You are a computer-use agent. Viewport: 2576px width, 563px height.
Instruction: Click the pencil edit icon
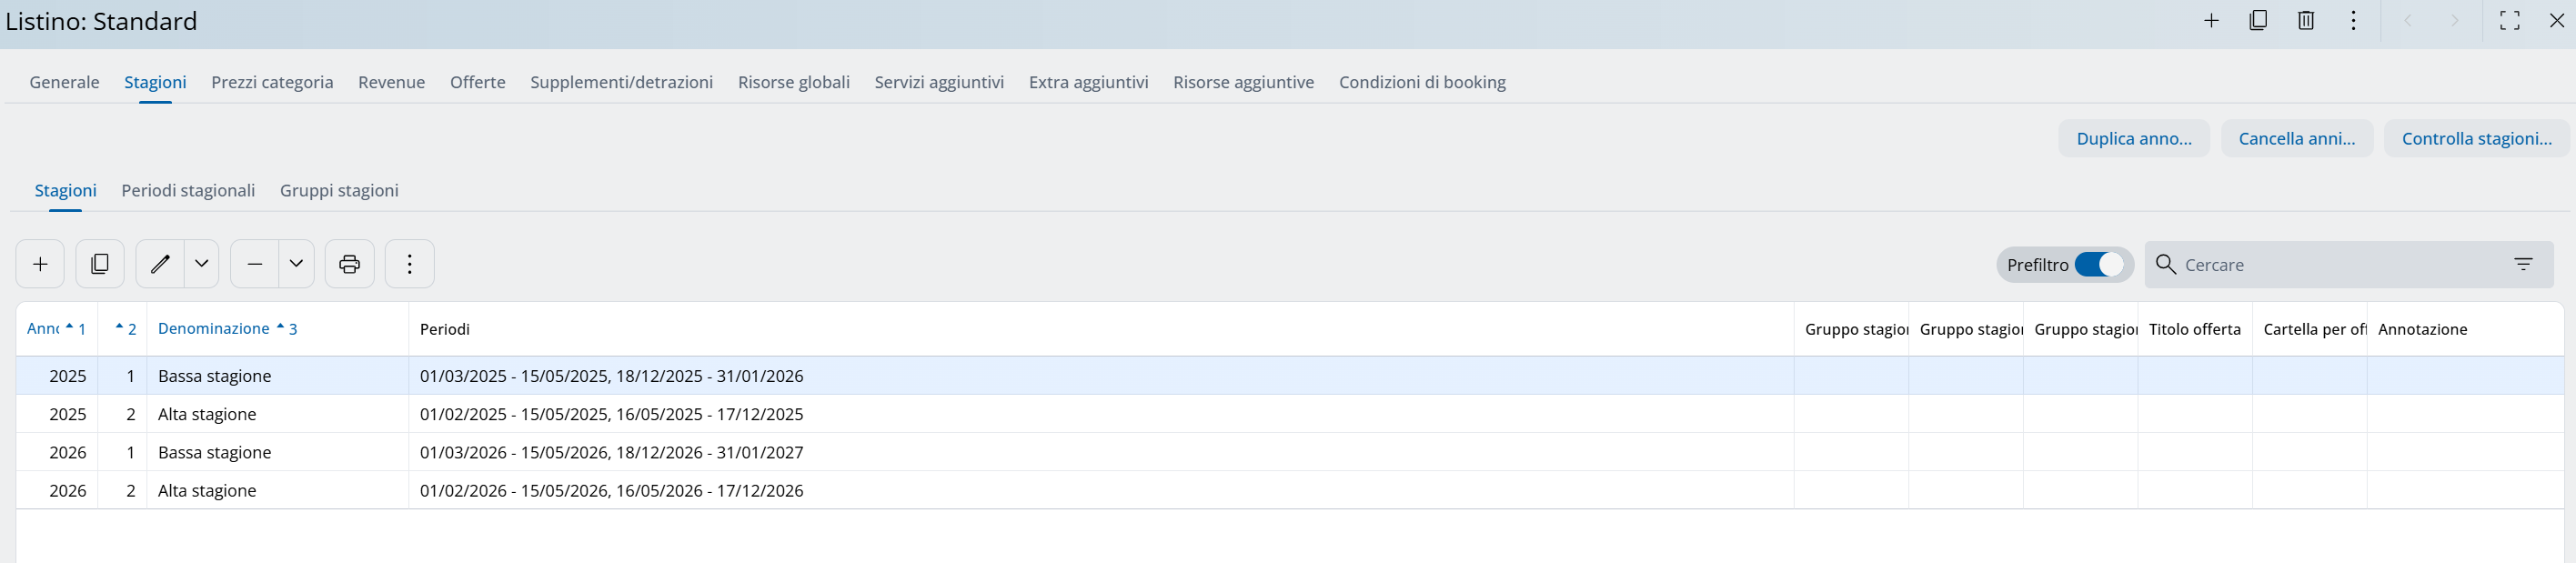[x=160, y=264]
